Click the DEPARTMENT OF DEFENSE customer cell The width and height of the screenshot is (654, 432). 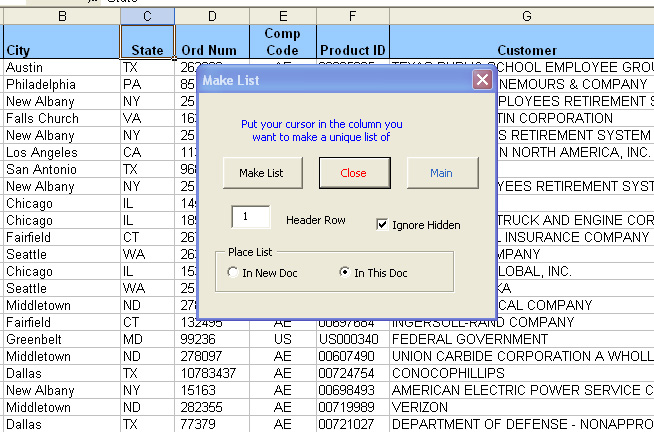(522, 424)
